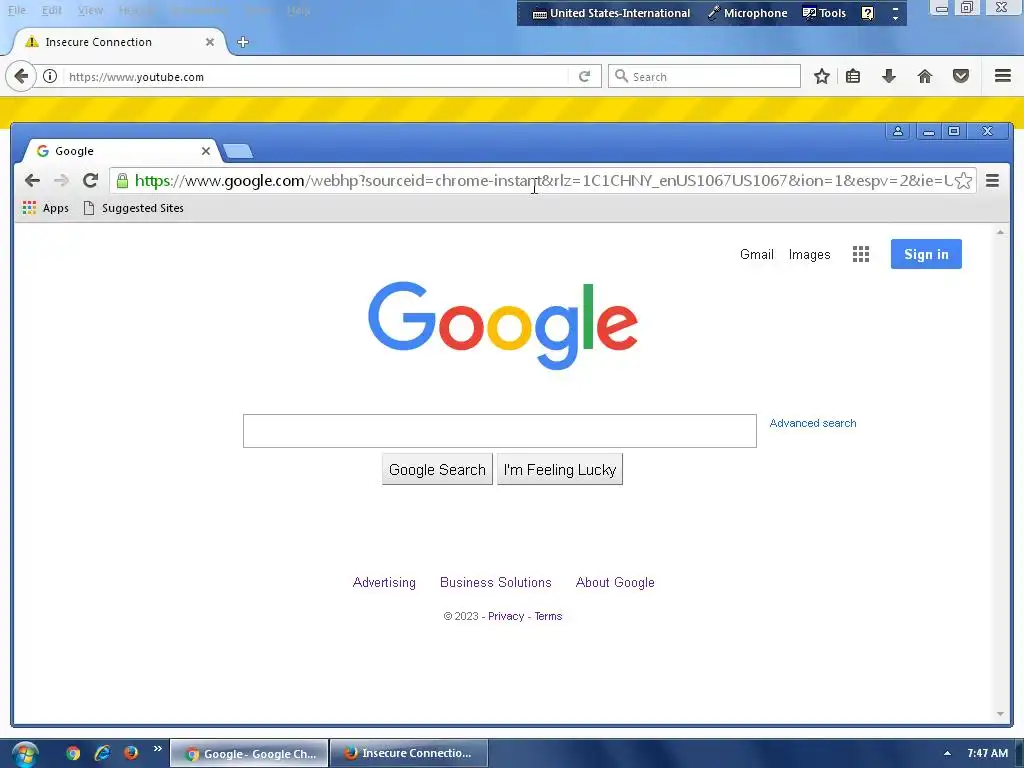Viewport: 1024px width, 768px height.
Task: Open the Chrome menu button
Action: coord(993,180)
